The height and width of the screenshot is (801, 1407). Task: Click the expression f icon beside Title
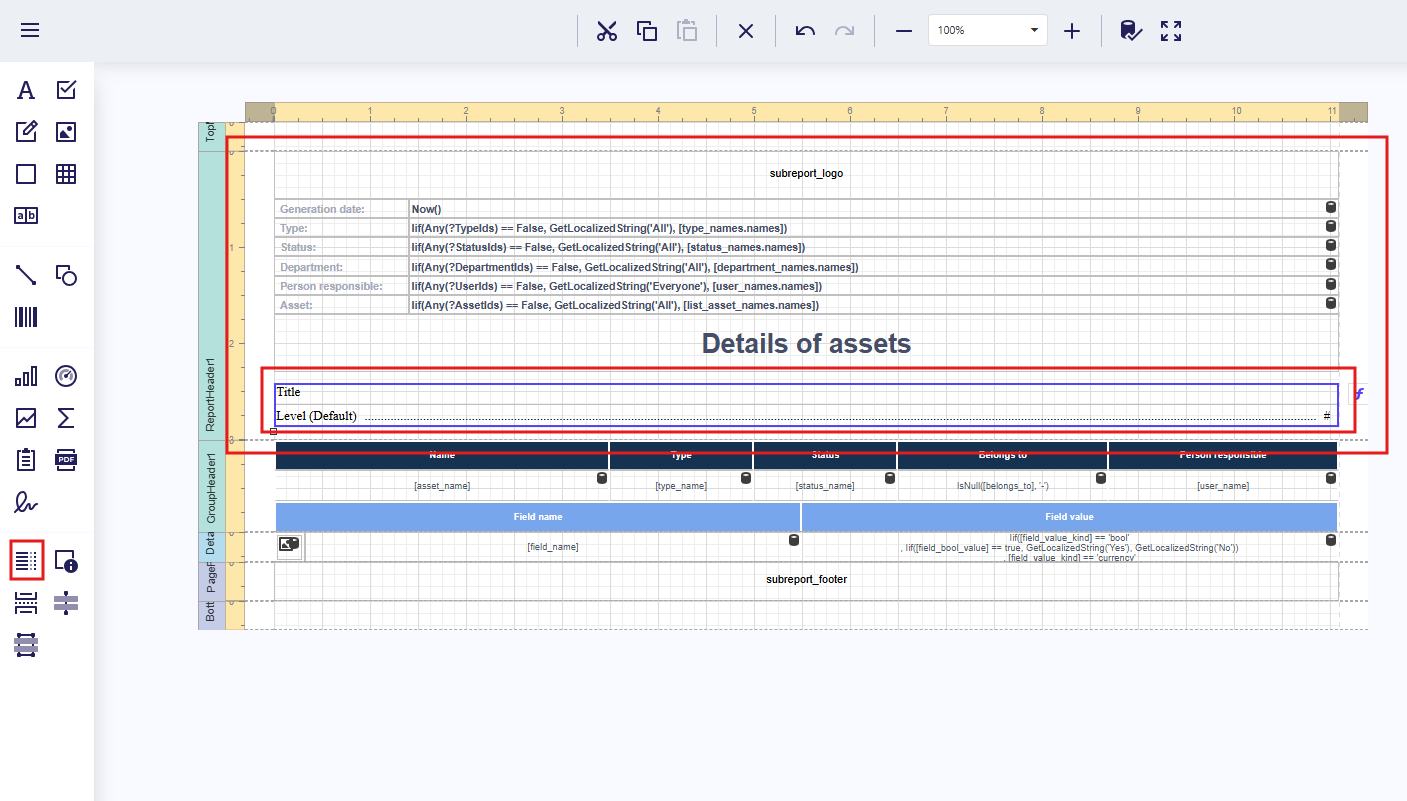coord(1358,394)
